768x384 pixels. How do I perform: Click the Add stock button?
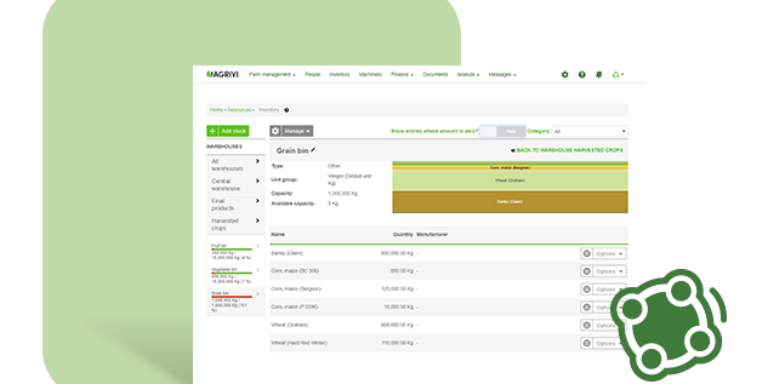[228, 131]
